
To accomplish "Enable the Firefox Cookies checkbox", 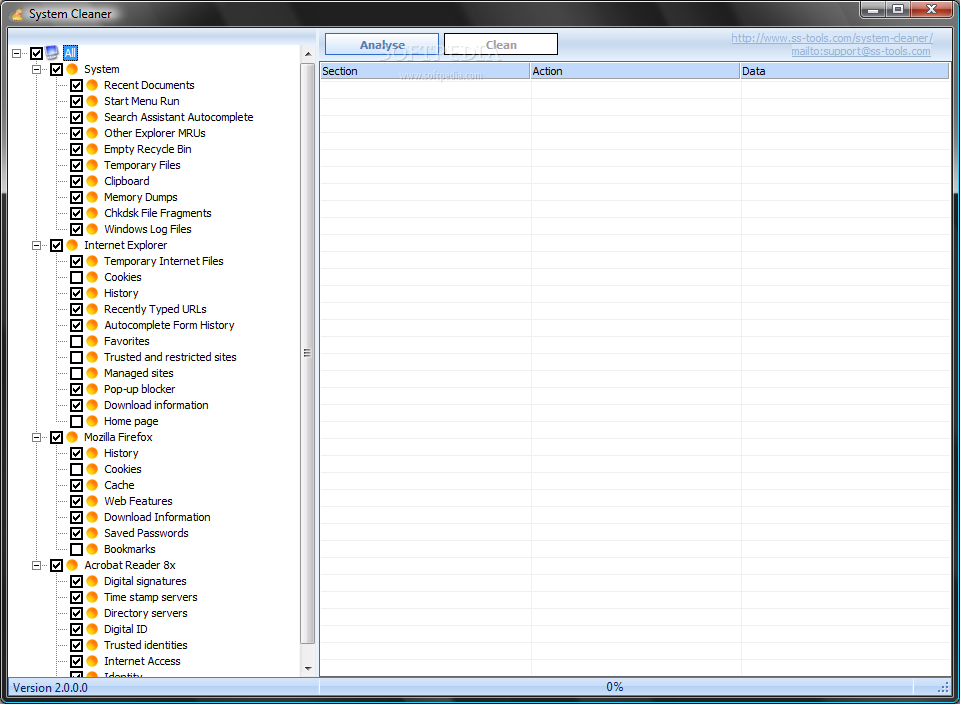I will pos(77,470).
